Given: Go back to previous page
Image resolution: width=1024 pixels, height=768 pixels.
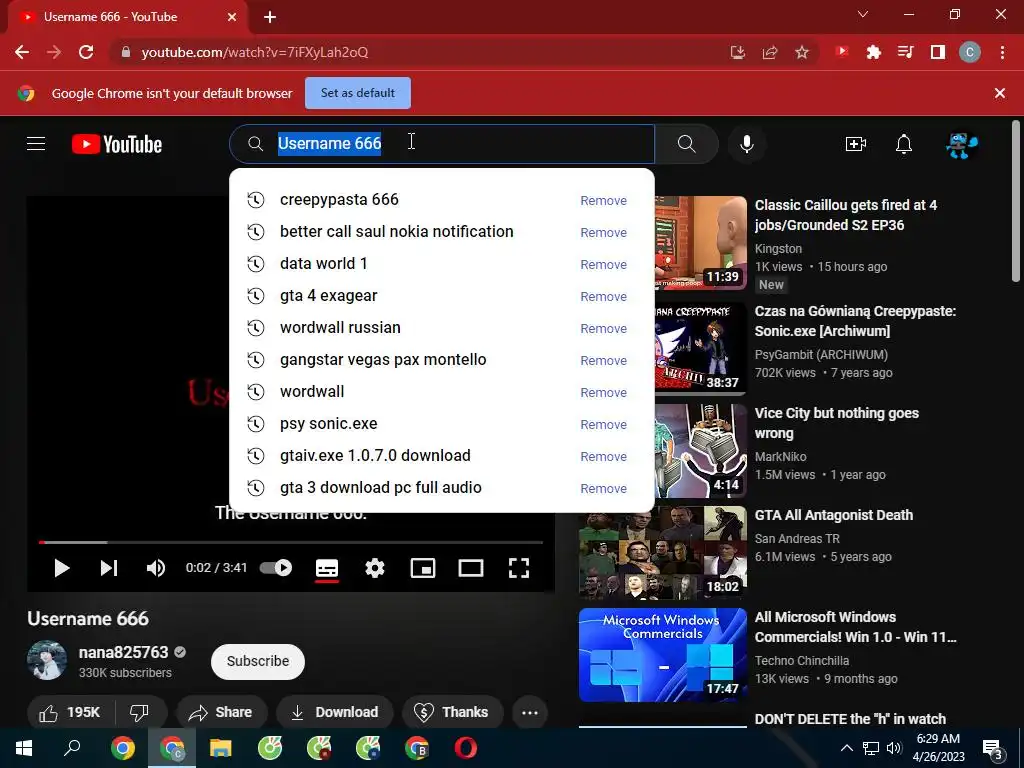Looking at the screenshot, I should pos(22,52).
